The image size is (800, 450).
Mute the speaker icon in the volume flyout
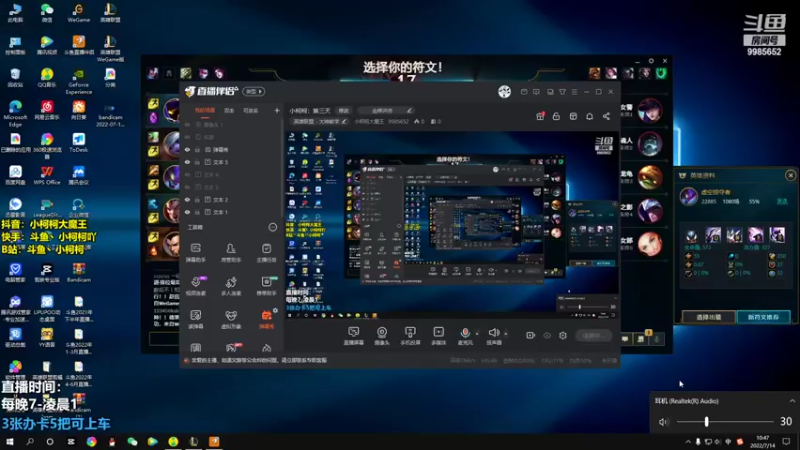[663, 422]
